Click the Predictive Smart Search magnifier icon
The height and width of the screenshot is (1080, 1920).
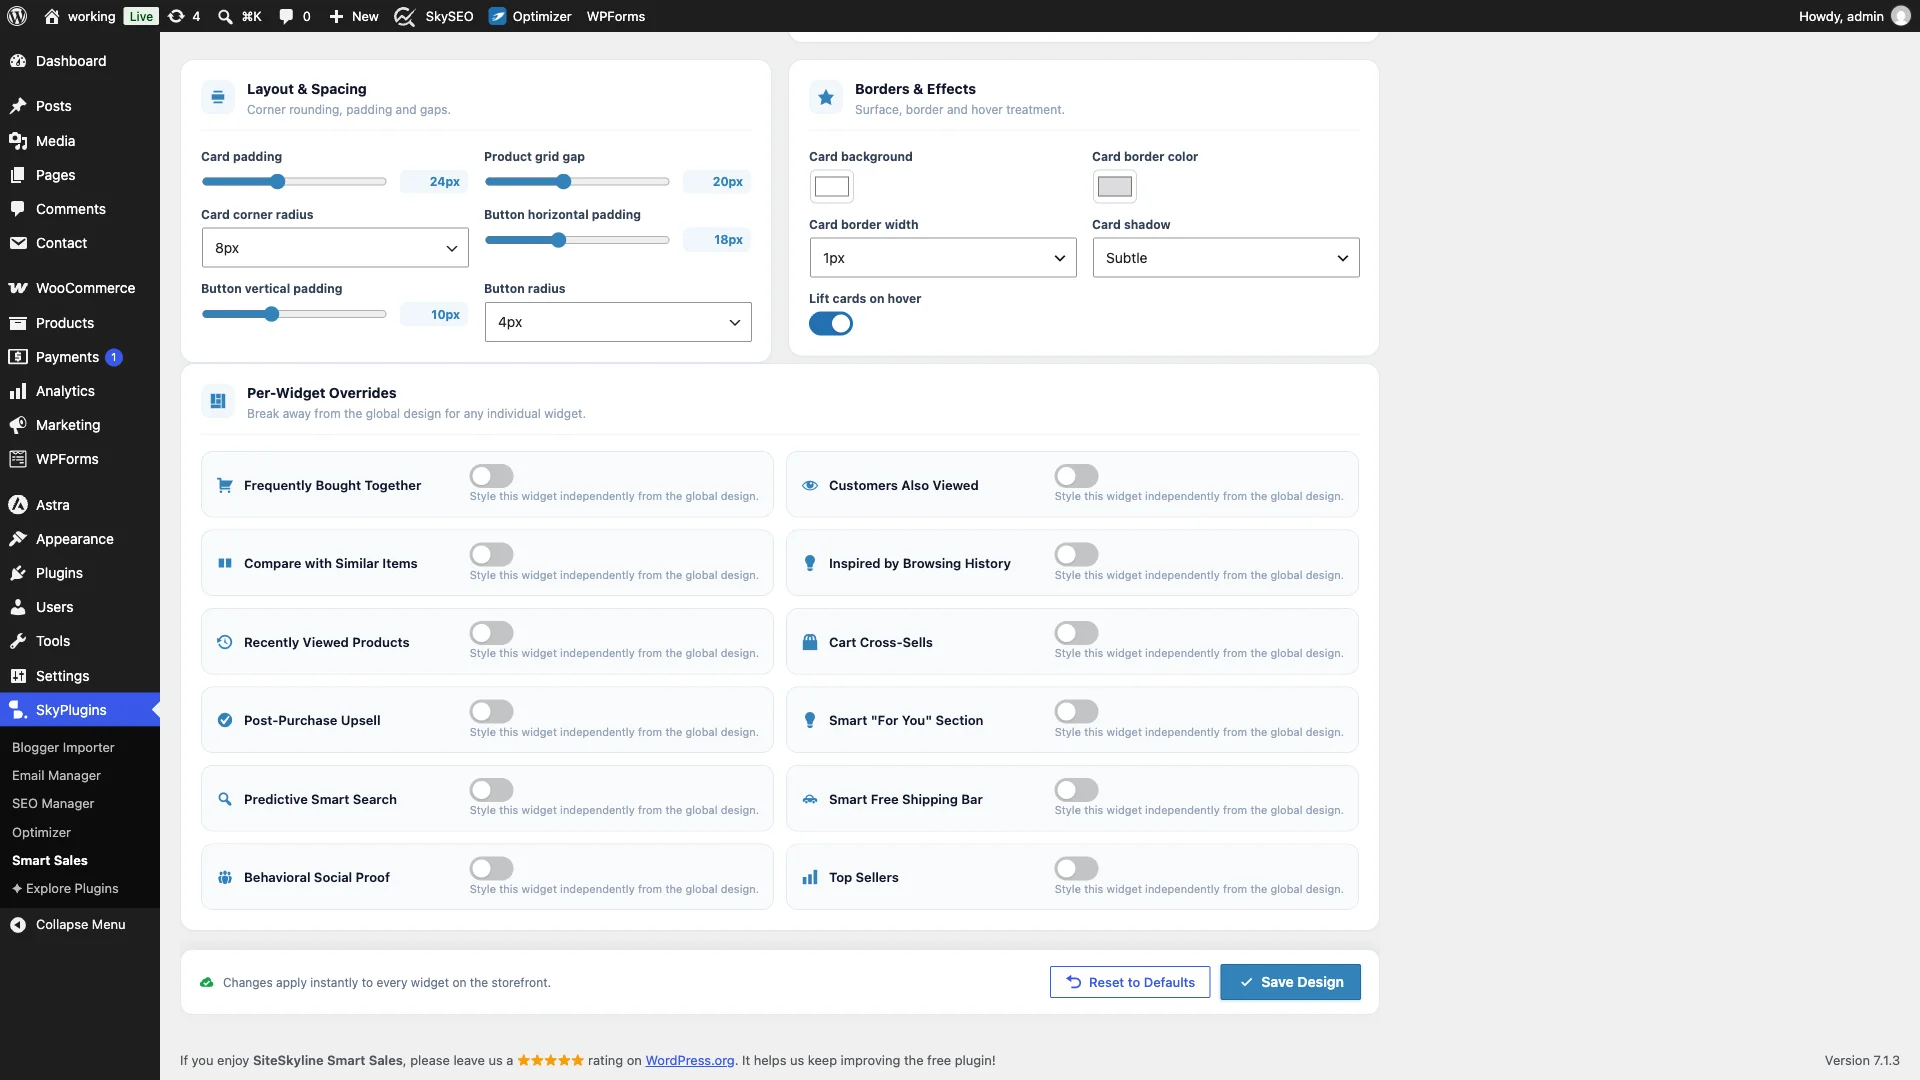225,799
